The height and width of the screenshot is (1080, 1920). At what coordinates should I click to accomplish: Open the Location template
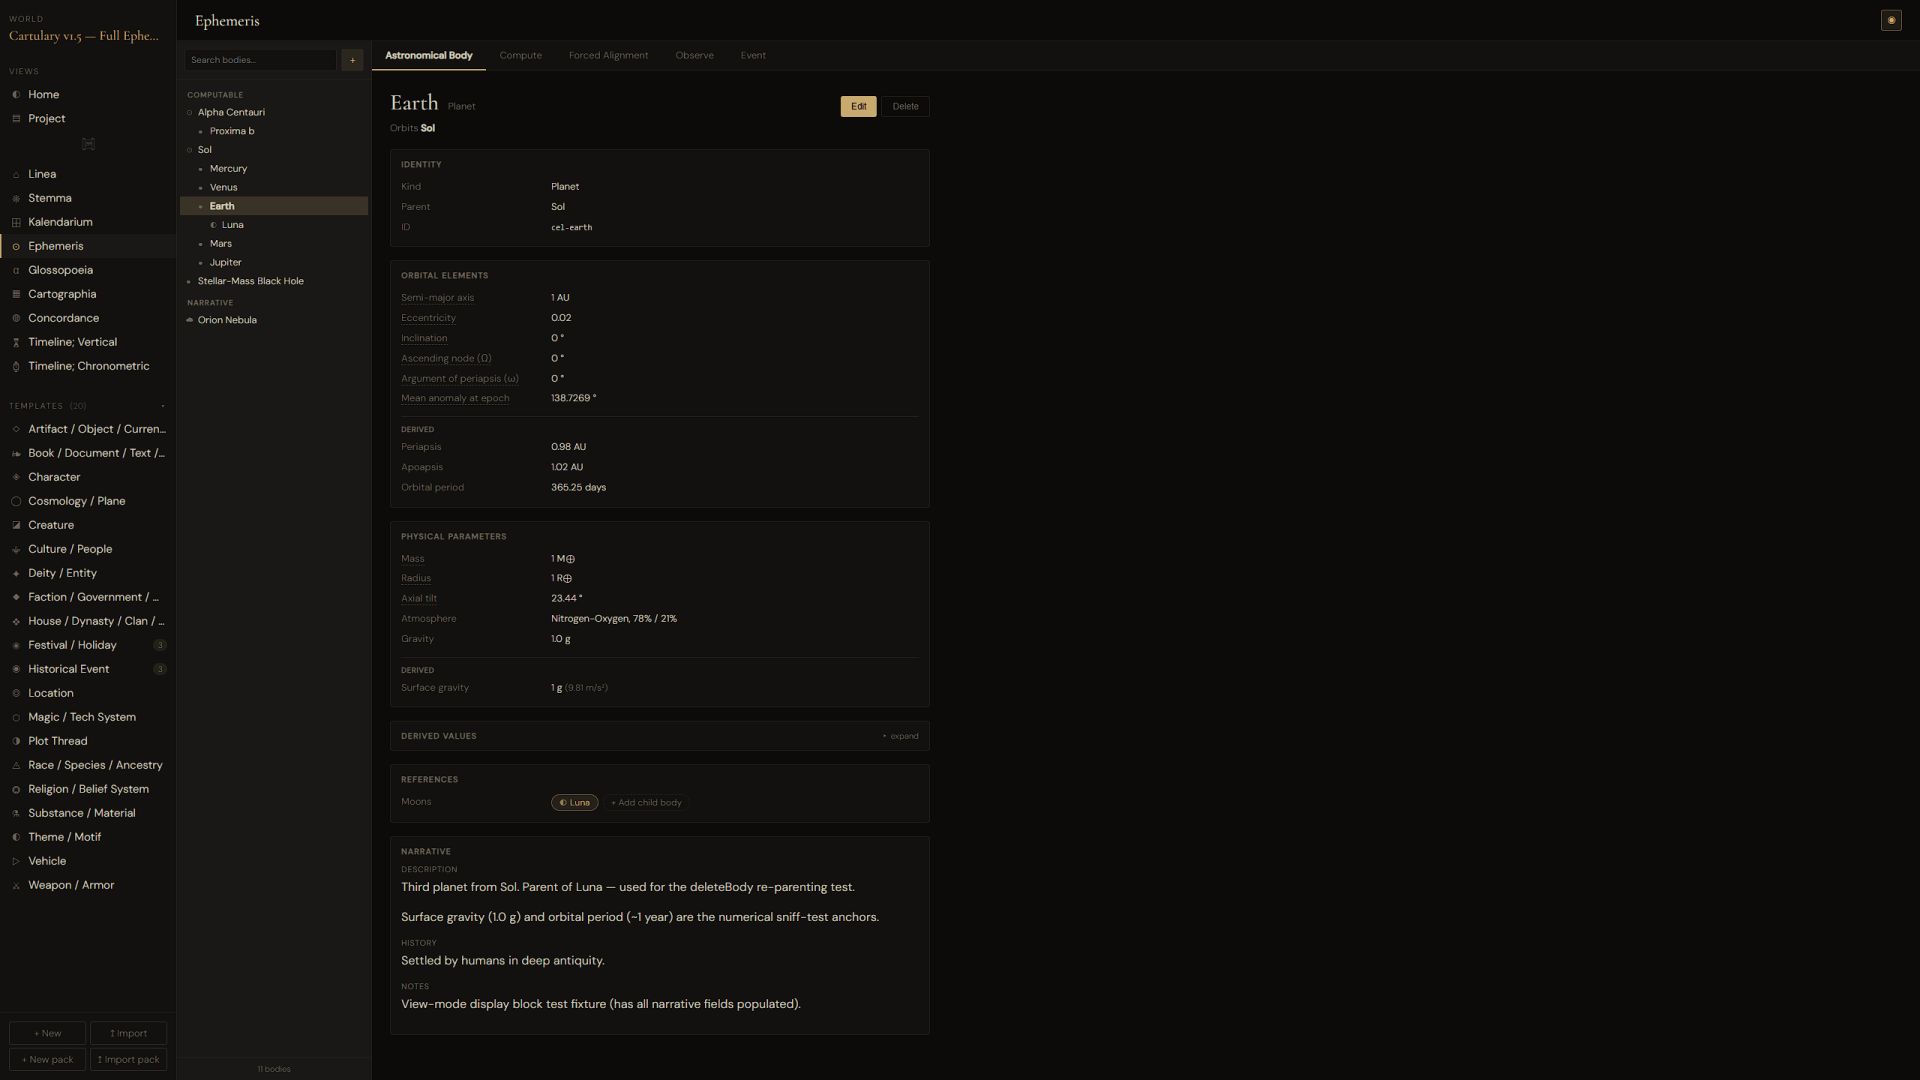point(88,694)
